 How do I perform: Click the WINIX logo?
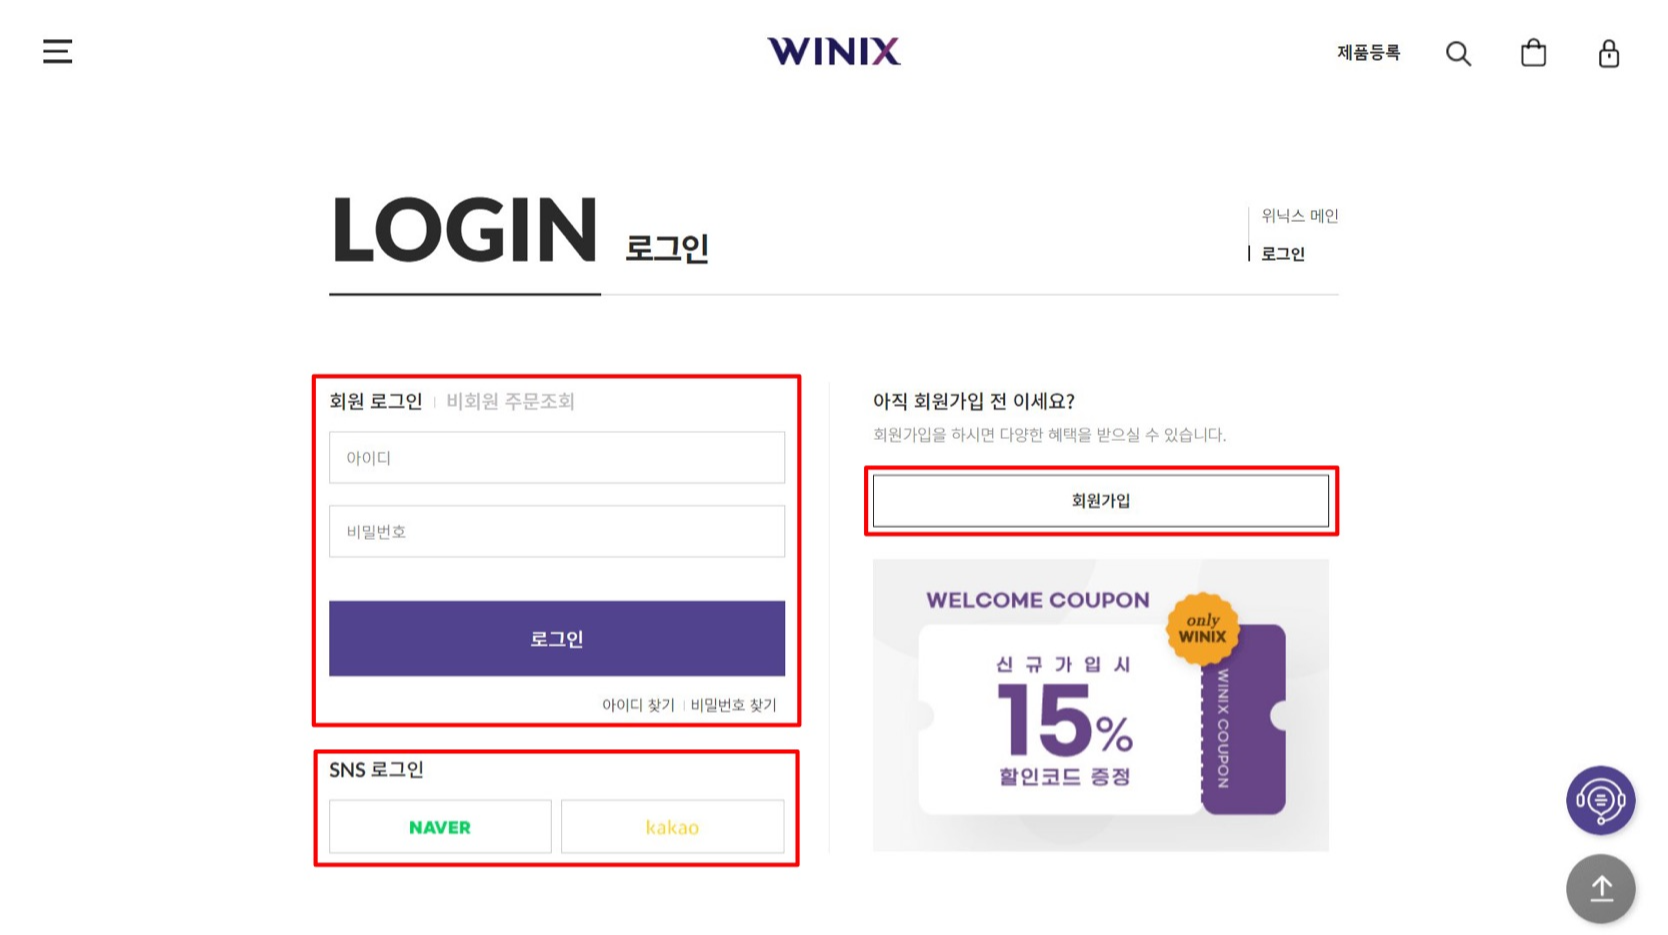(x=834, y=51)
